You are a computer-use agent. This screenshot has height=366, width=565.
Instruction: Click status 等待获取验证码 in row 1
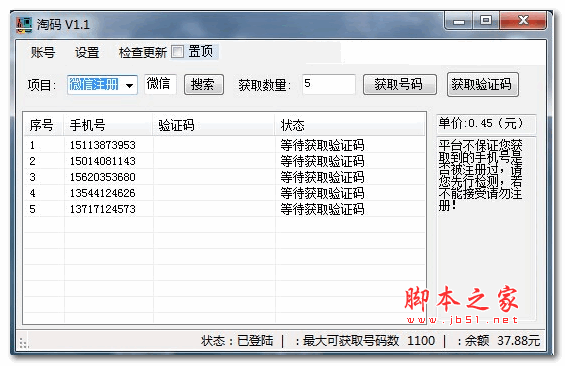[x=322, y=145]
